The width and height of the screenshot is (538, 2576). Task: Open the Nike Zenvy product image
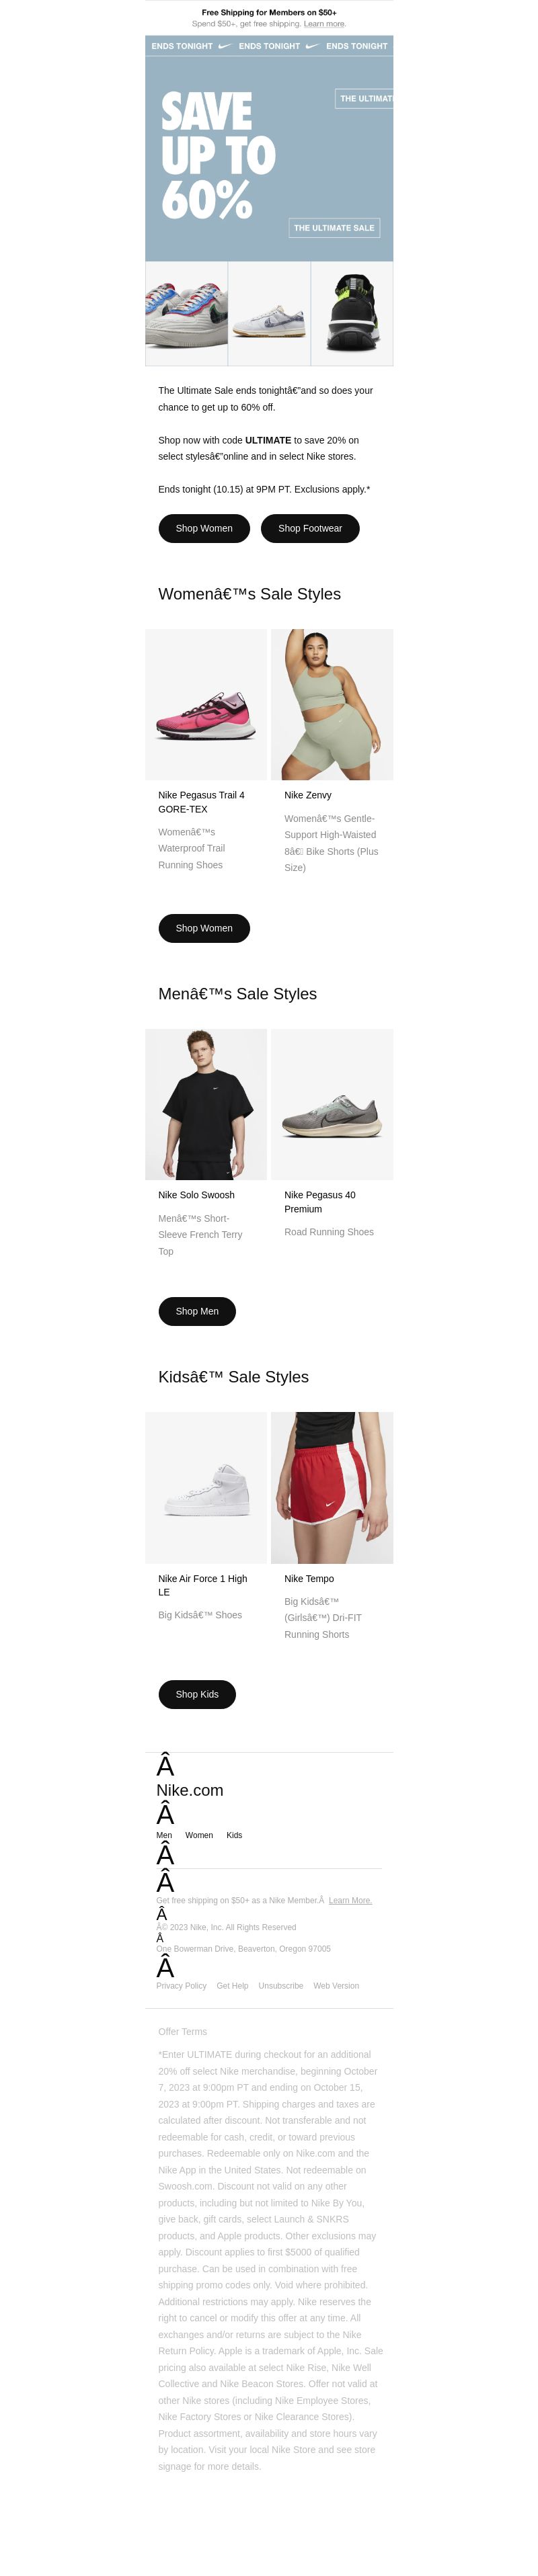pos(332,704)
